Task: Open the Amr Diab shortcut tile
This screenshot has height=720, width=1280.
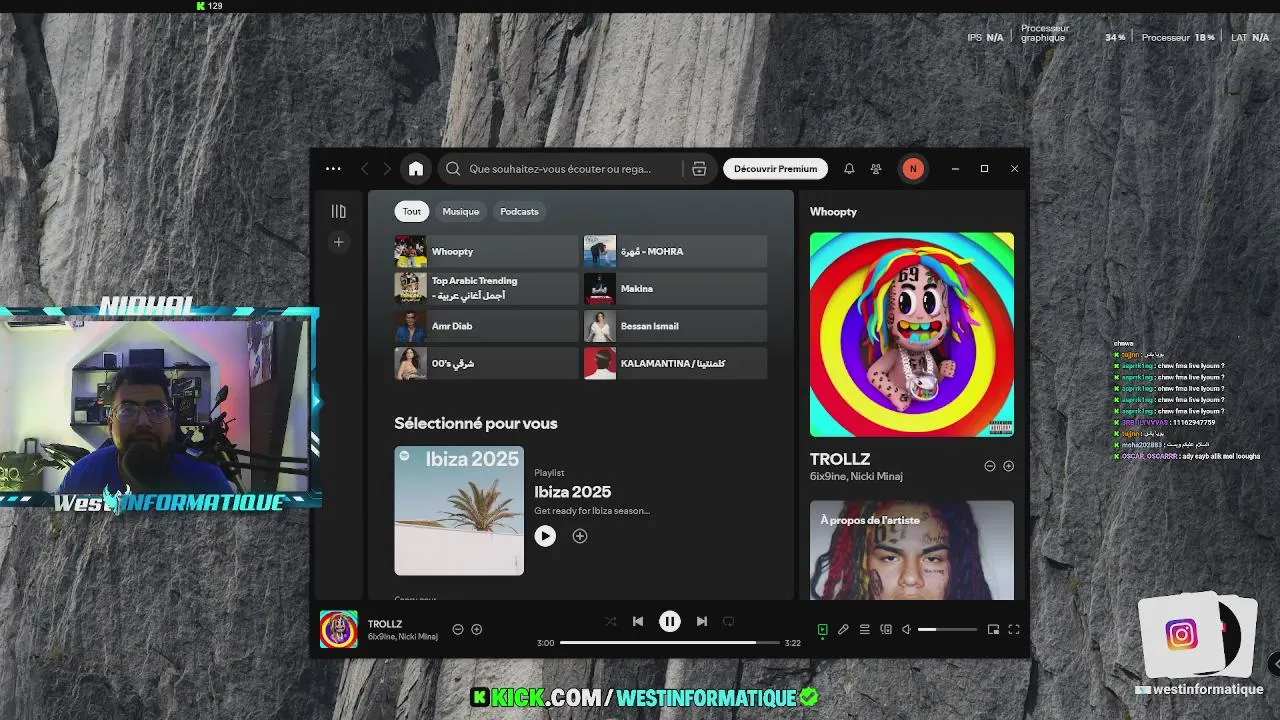Action: click(486, 326)
